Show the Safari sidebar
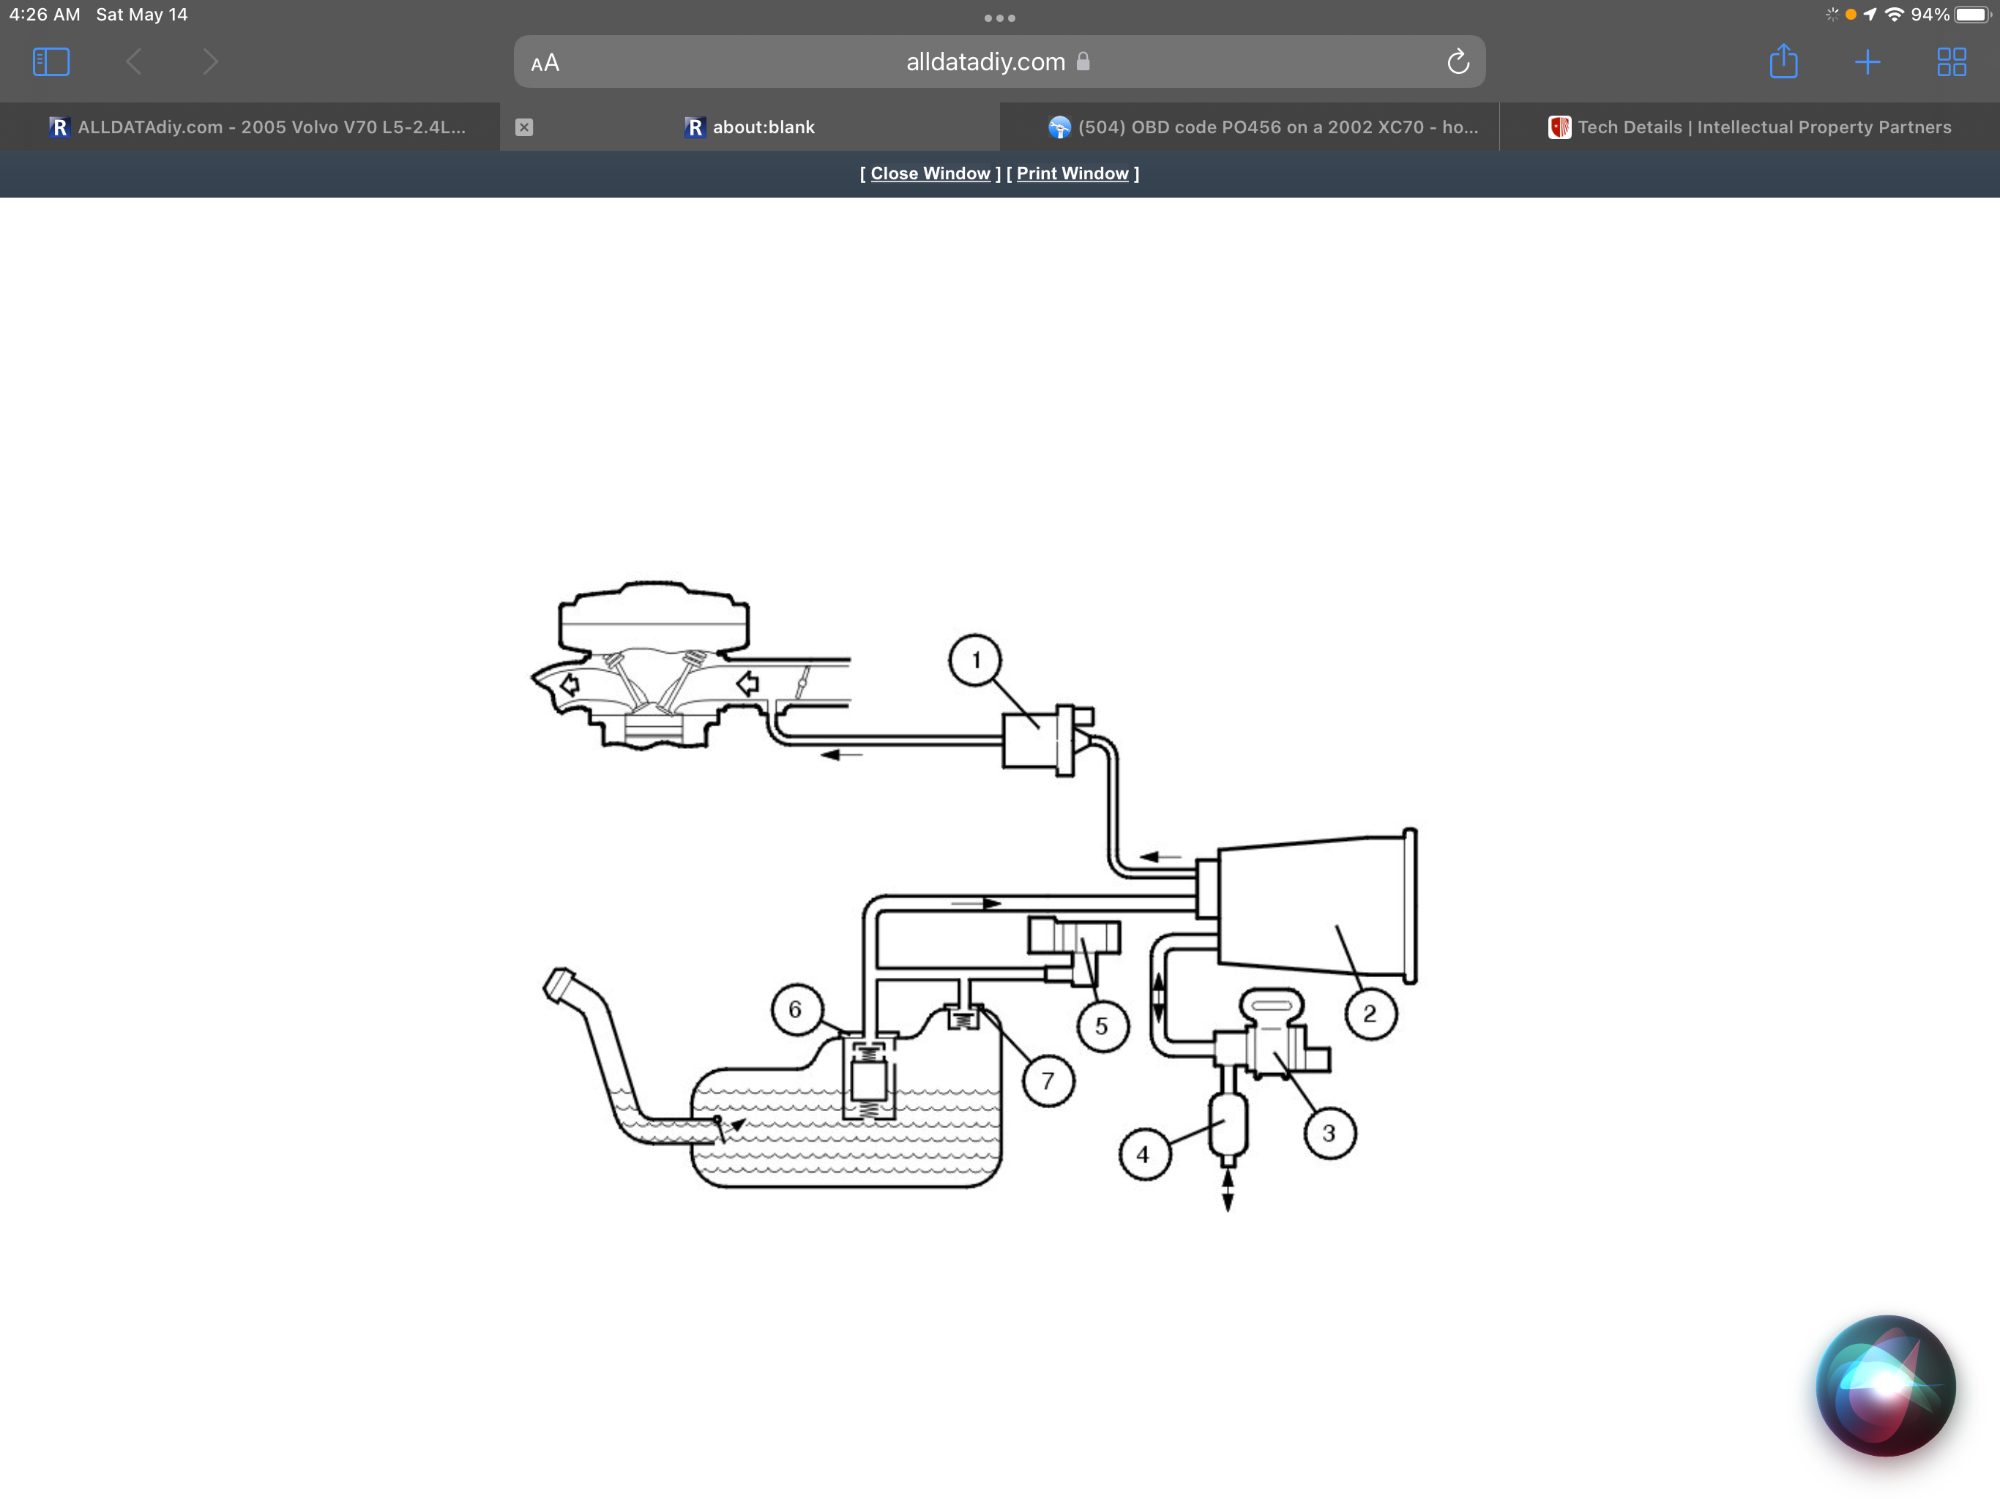2000x1499 pixels. [x=51, y=62]
